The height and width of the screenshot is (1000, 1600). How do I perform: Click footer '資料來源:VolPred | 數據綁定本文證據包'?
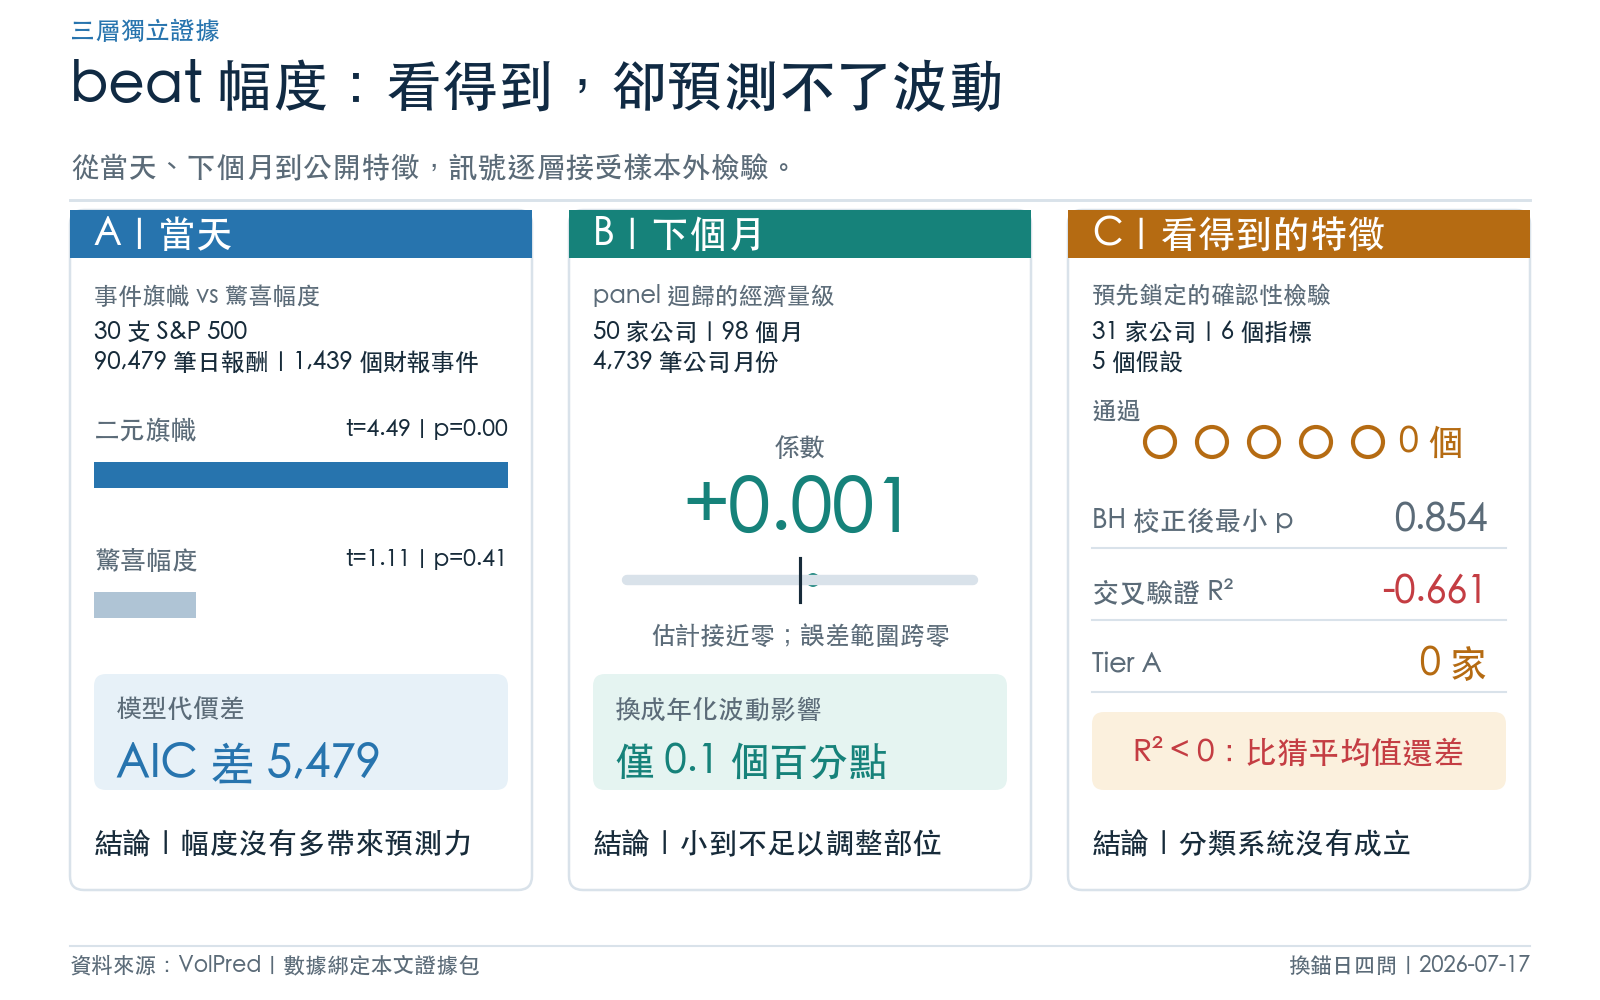275,965
